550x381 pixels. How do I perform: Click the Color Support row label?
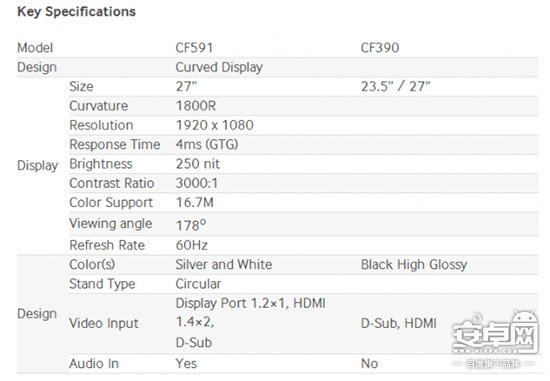111,202
